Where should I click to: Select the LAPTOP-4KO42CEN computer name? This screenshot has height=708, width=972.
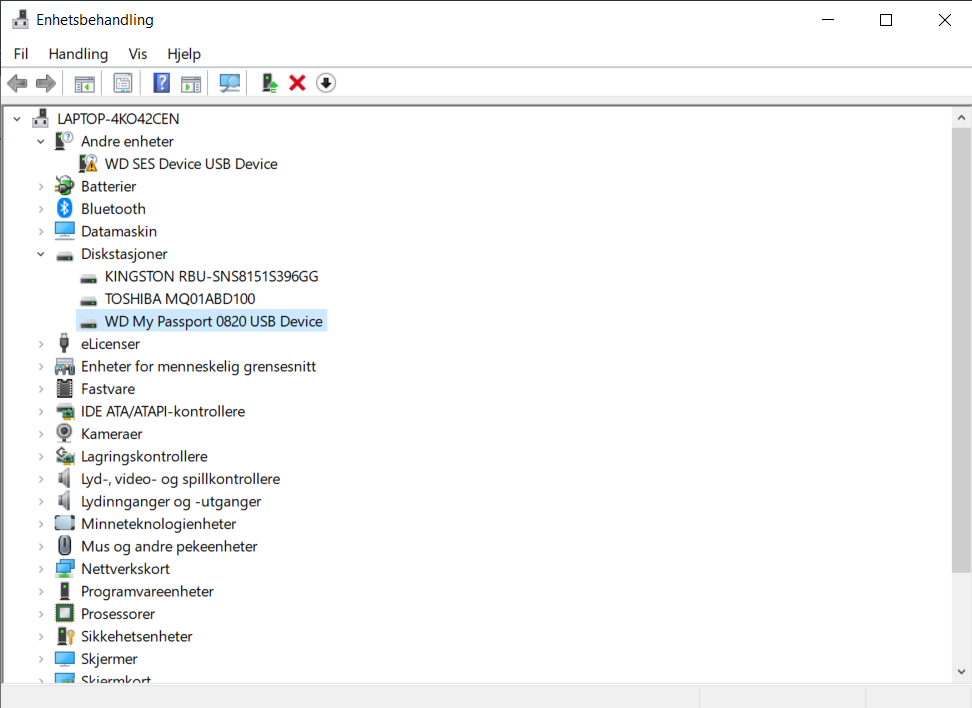[118, 118]
